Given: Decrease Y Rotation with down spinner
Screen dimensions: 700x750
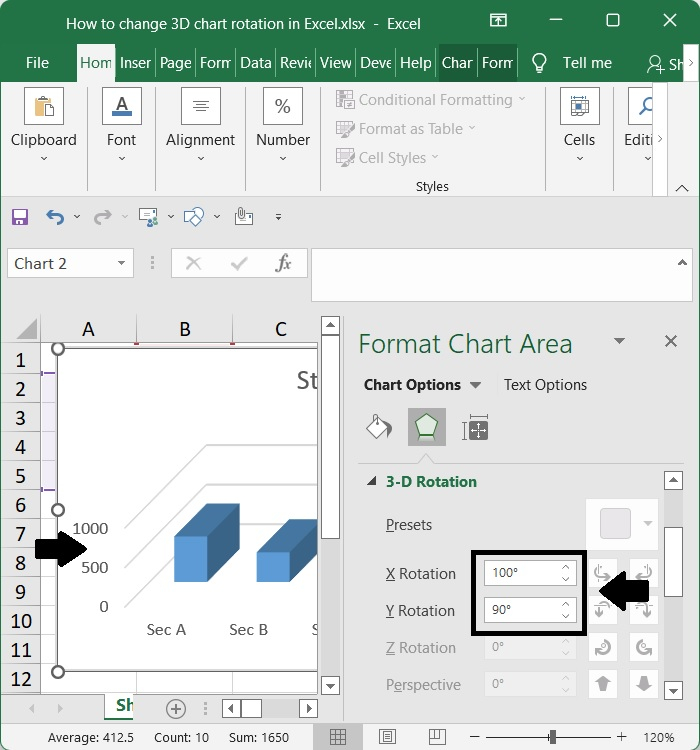Looking at the screenshot, I should (x=566, y=616).
